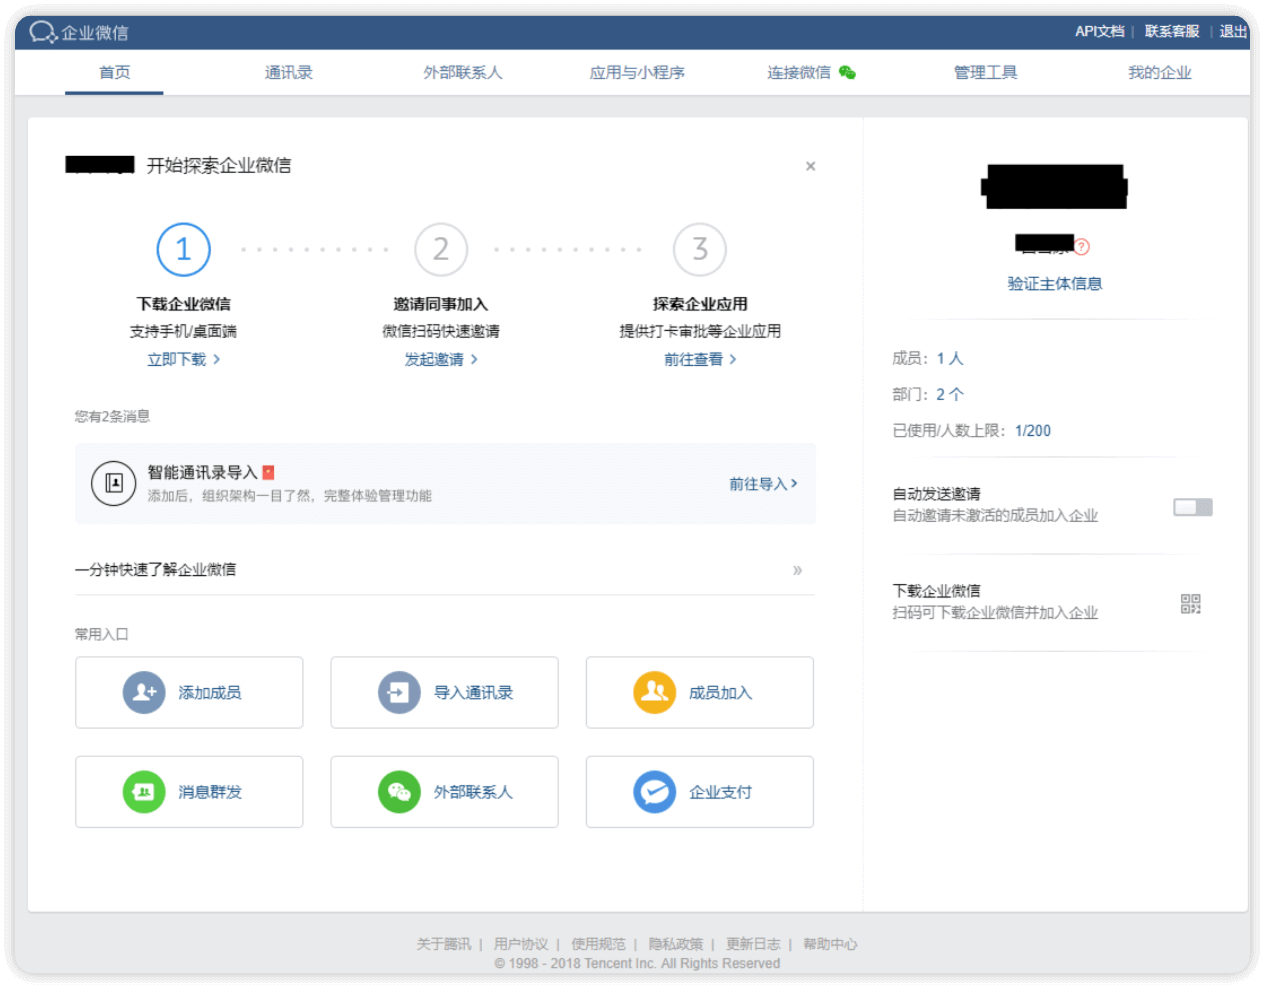The width and height of the screenshot is (1265, 988).
Task: Click the 添加成员 person-plus icon
Action: coord(144,692)
